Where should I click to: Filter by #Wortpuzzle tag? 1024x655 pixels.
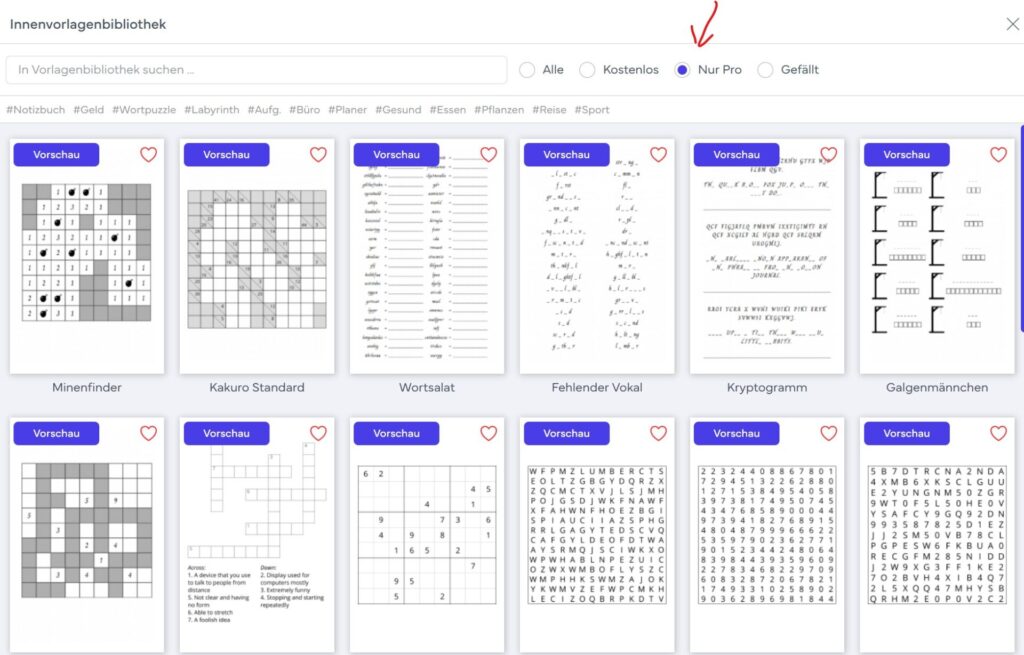point(144,110)
